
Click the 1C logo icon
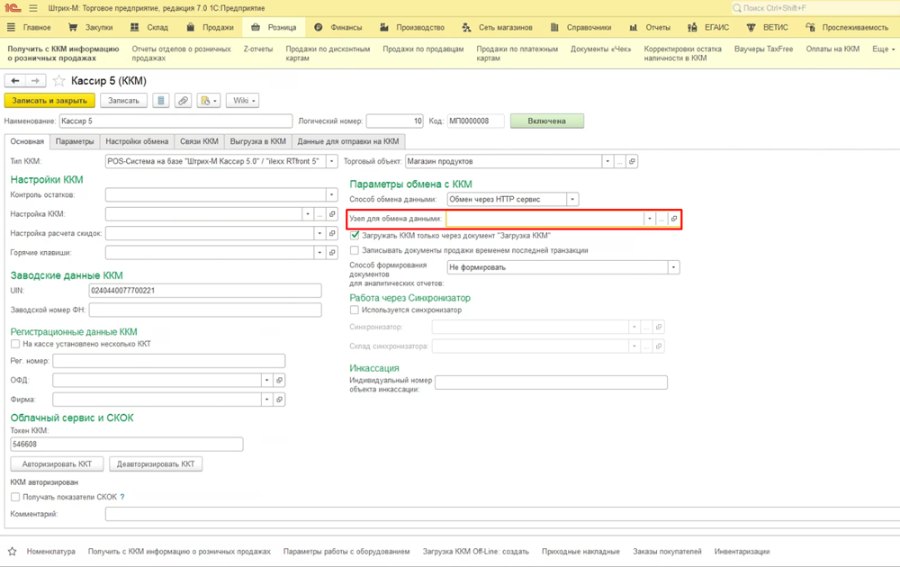pos(12,8)
